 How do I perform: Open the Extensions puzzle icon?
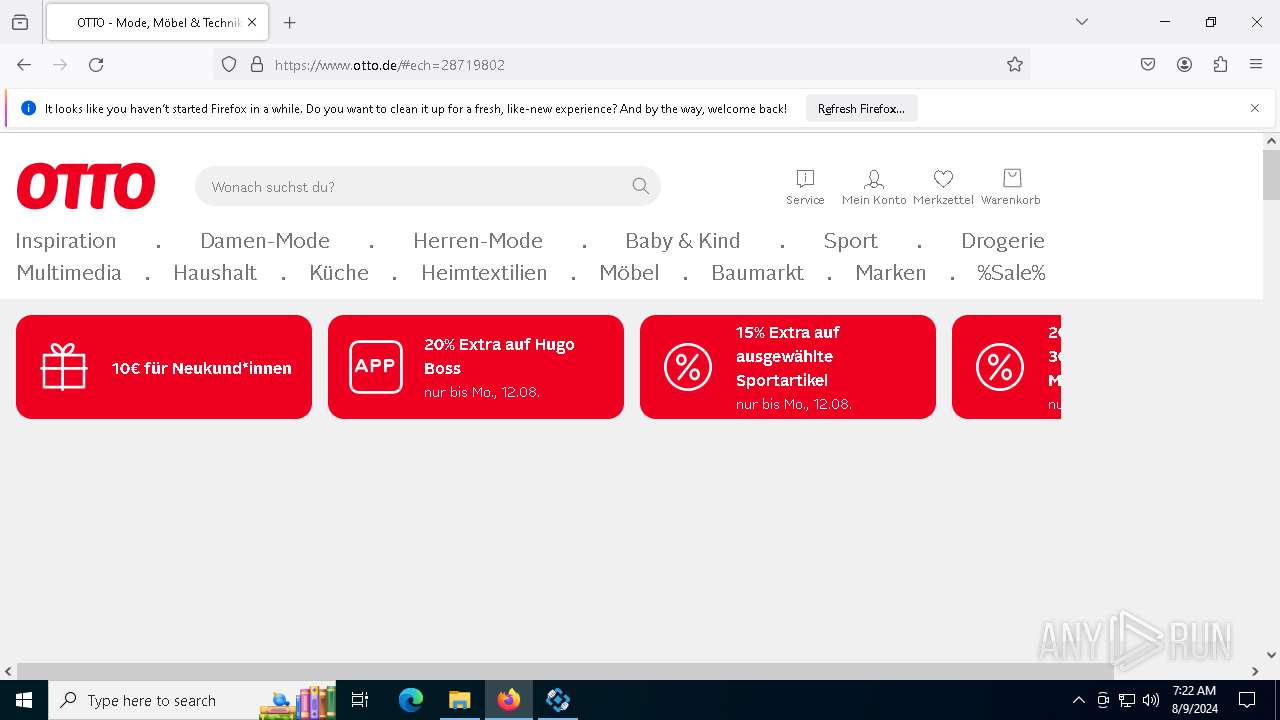pos(1220,64)
